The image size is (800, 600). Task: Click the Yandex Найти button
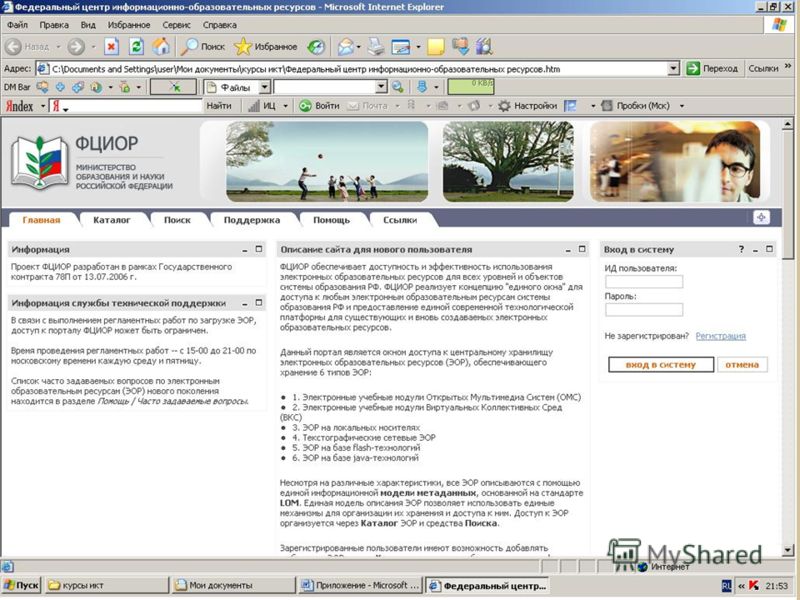click(x=219, y=106)
